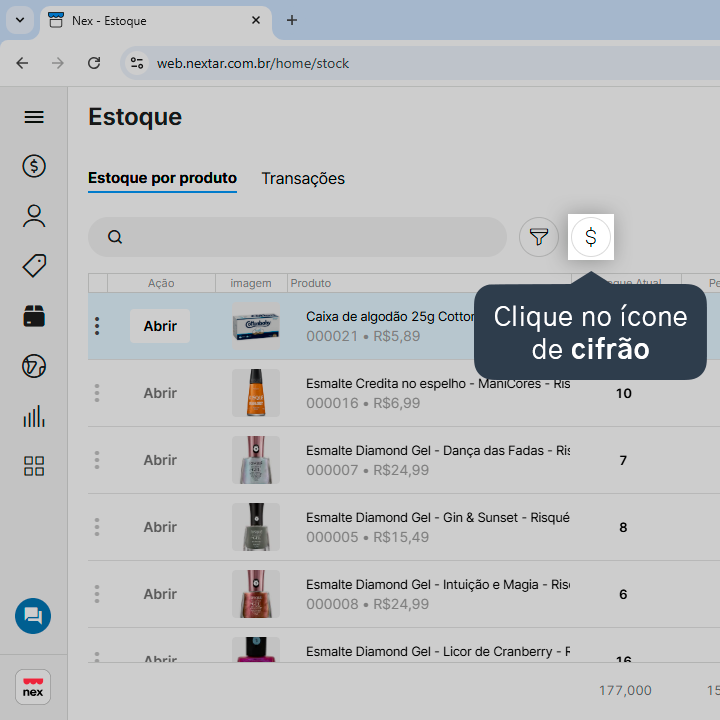Open the support chat bubble button
The width and height of the screenshot is (720, 720).
pyautogui.click(x=33, y=616)
